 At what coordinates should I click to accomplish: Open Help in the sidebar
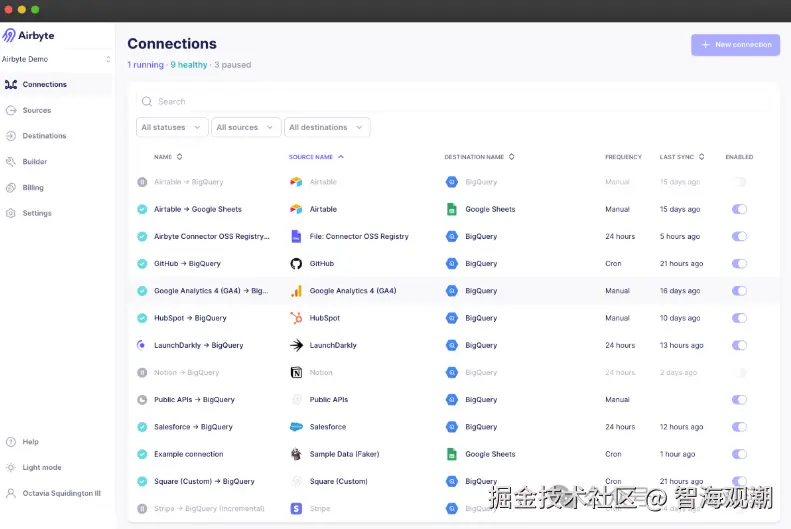[56, 442]
